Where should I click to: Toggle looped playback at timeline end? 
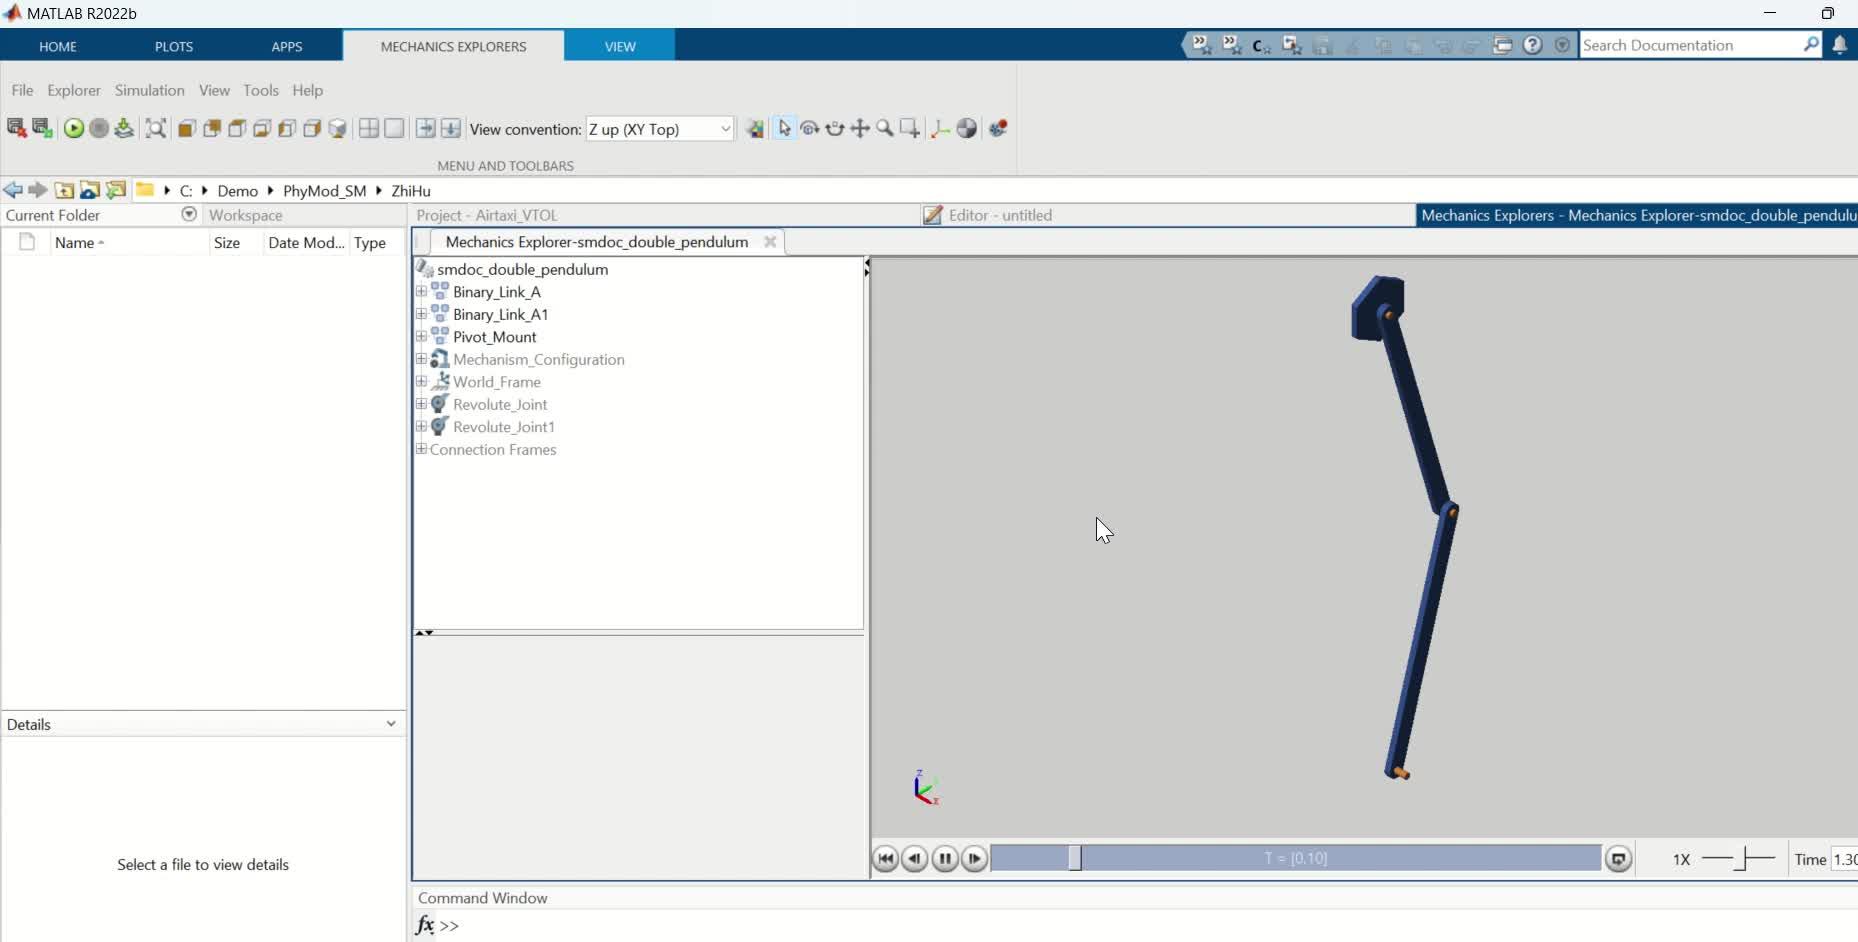pyautogui.click(x=1619, y=858)
